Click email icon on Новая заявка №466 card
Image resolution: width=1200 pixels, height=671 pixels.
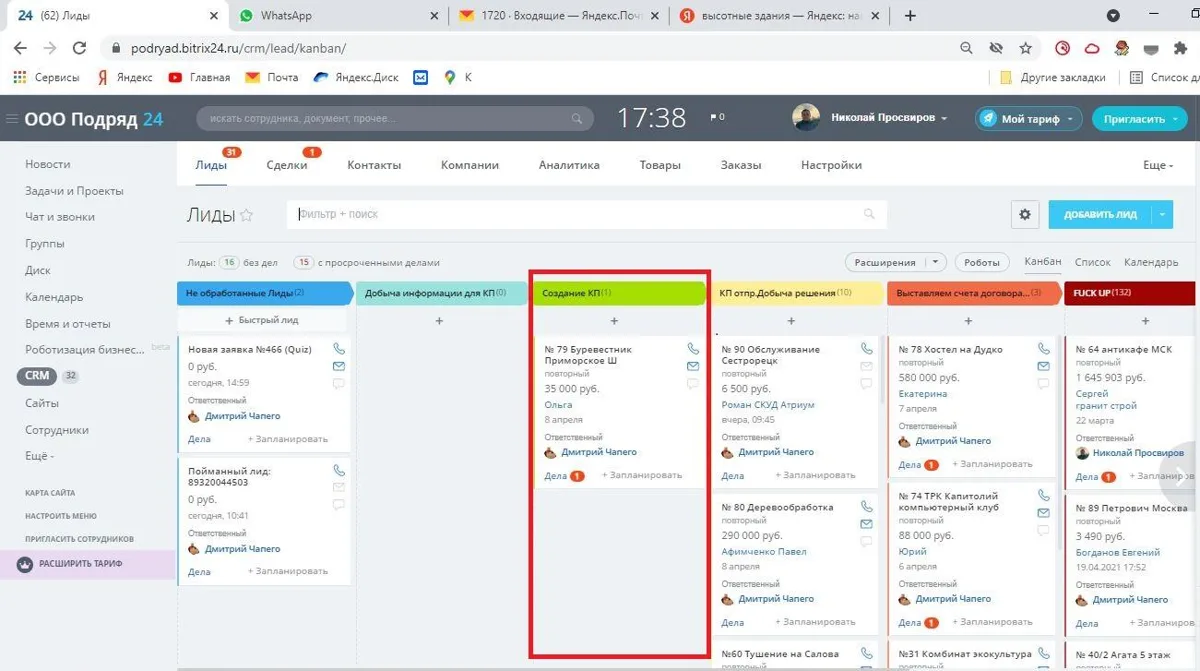point(339,366)
